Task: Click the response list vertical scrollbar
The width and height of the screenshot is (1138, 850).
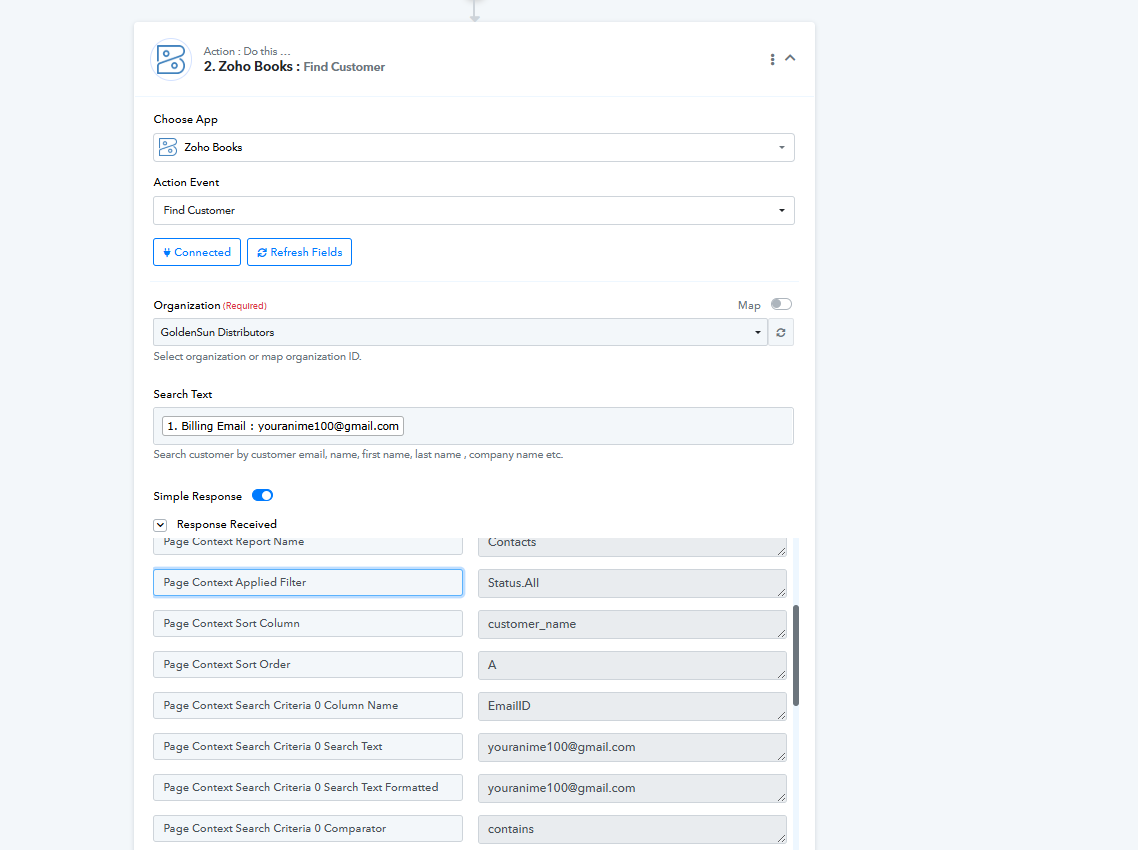Action: click(796, 655)
